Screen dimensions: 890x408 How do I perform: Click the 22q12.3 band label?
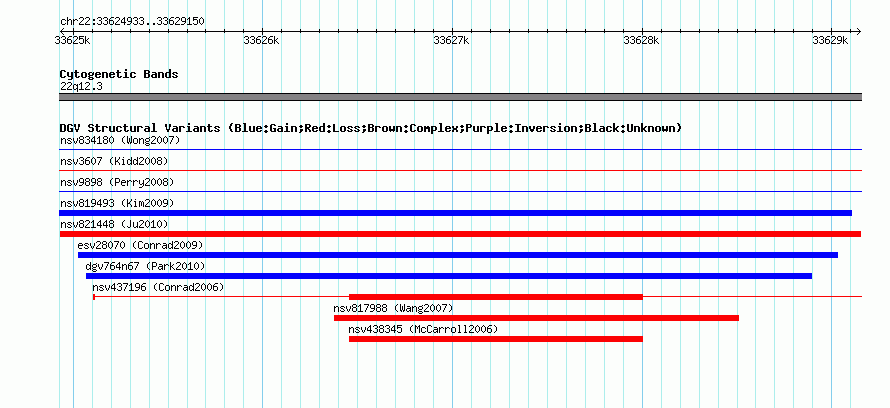[81, 87]
